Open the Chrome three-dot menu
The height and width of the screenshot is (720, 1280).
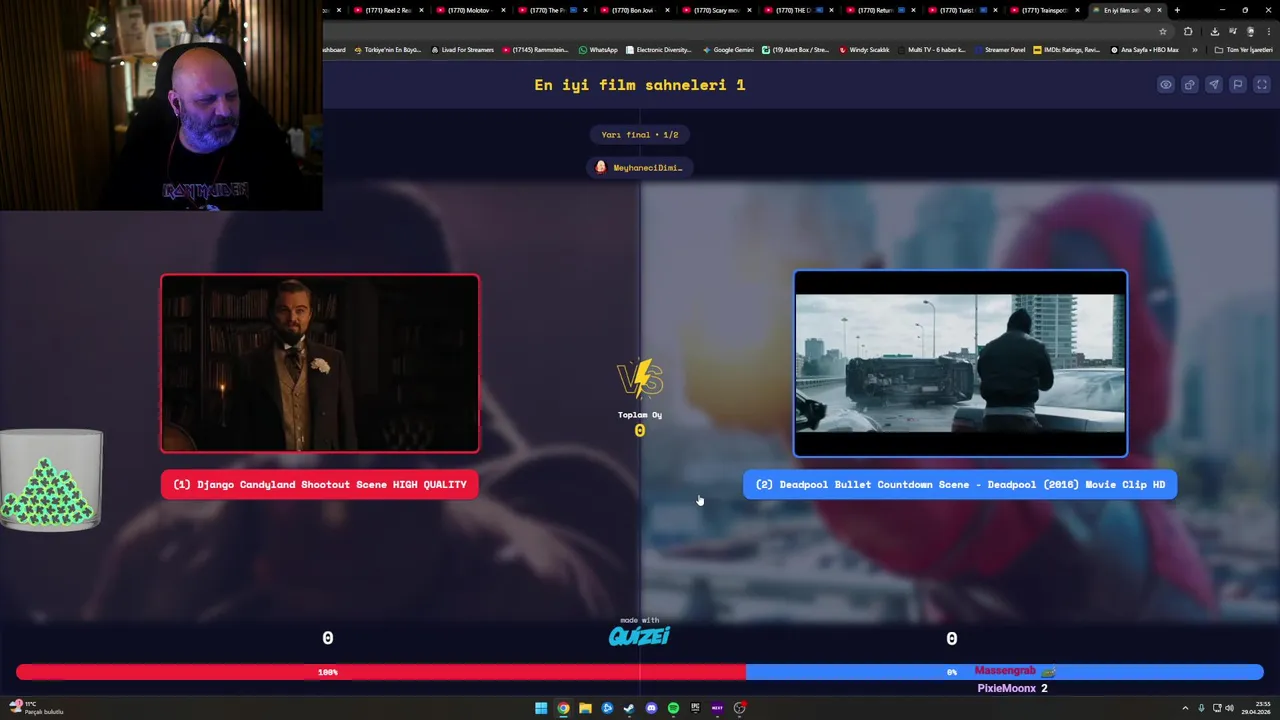tap(1268, 31)
